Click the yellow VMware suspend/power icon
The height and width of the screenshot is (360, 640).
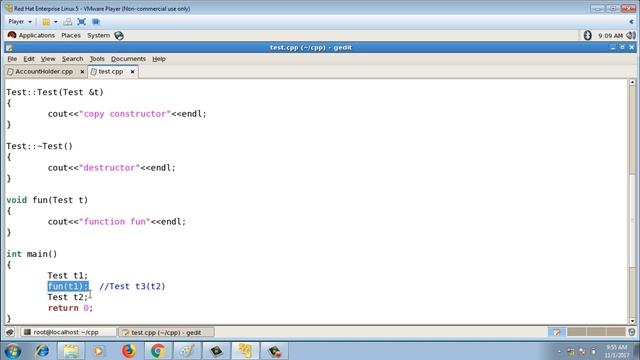pos(46,22)
